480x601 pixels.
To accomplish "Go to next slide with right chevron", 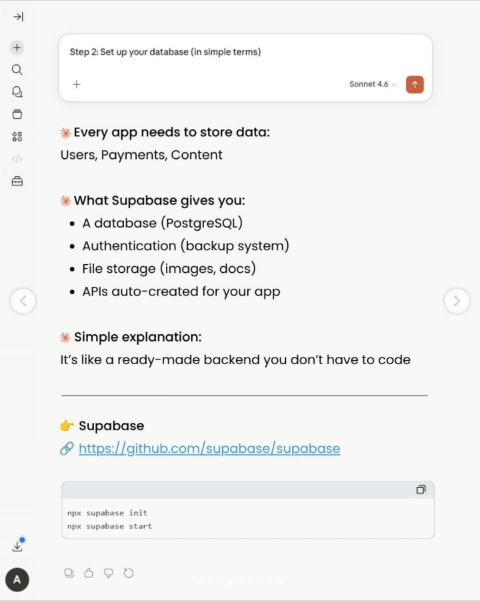I will pos(457,301).
